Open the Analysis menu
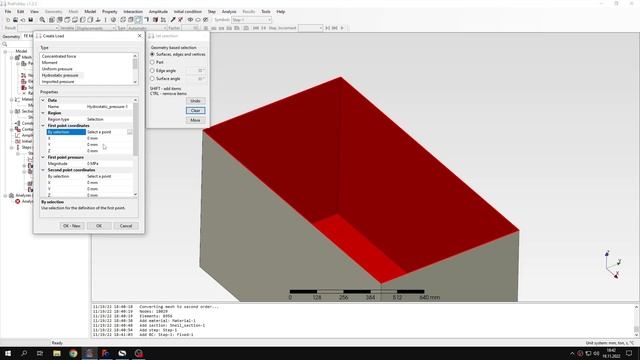The width and height of the screenshot is (640, 360). point(229,11)
